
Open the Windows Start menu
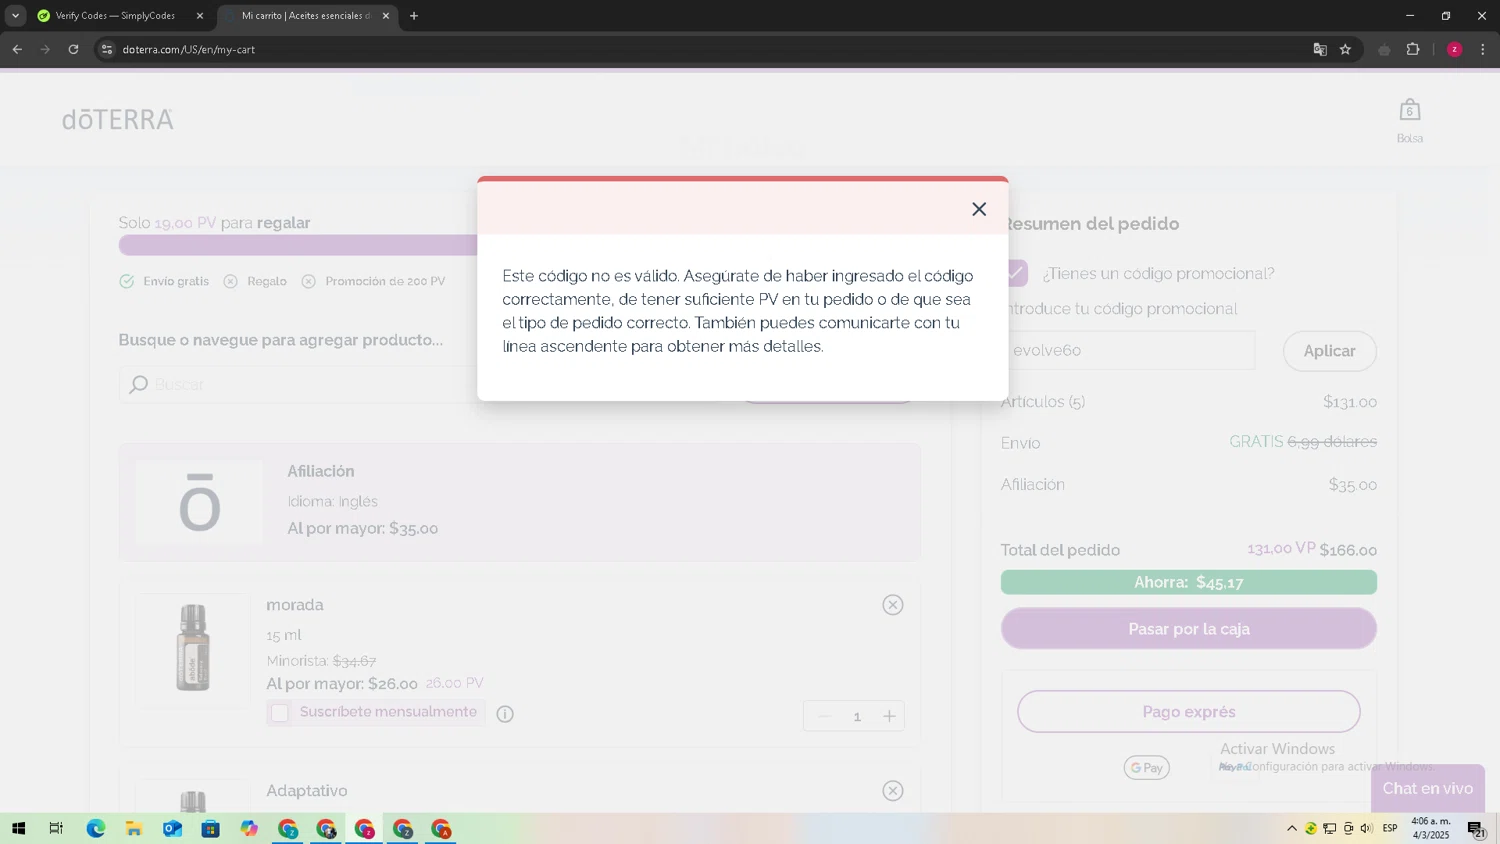18,829
